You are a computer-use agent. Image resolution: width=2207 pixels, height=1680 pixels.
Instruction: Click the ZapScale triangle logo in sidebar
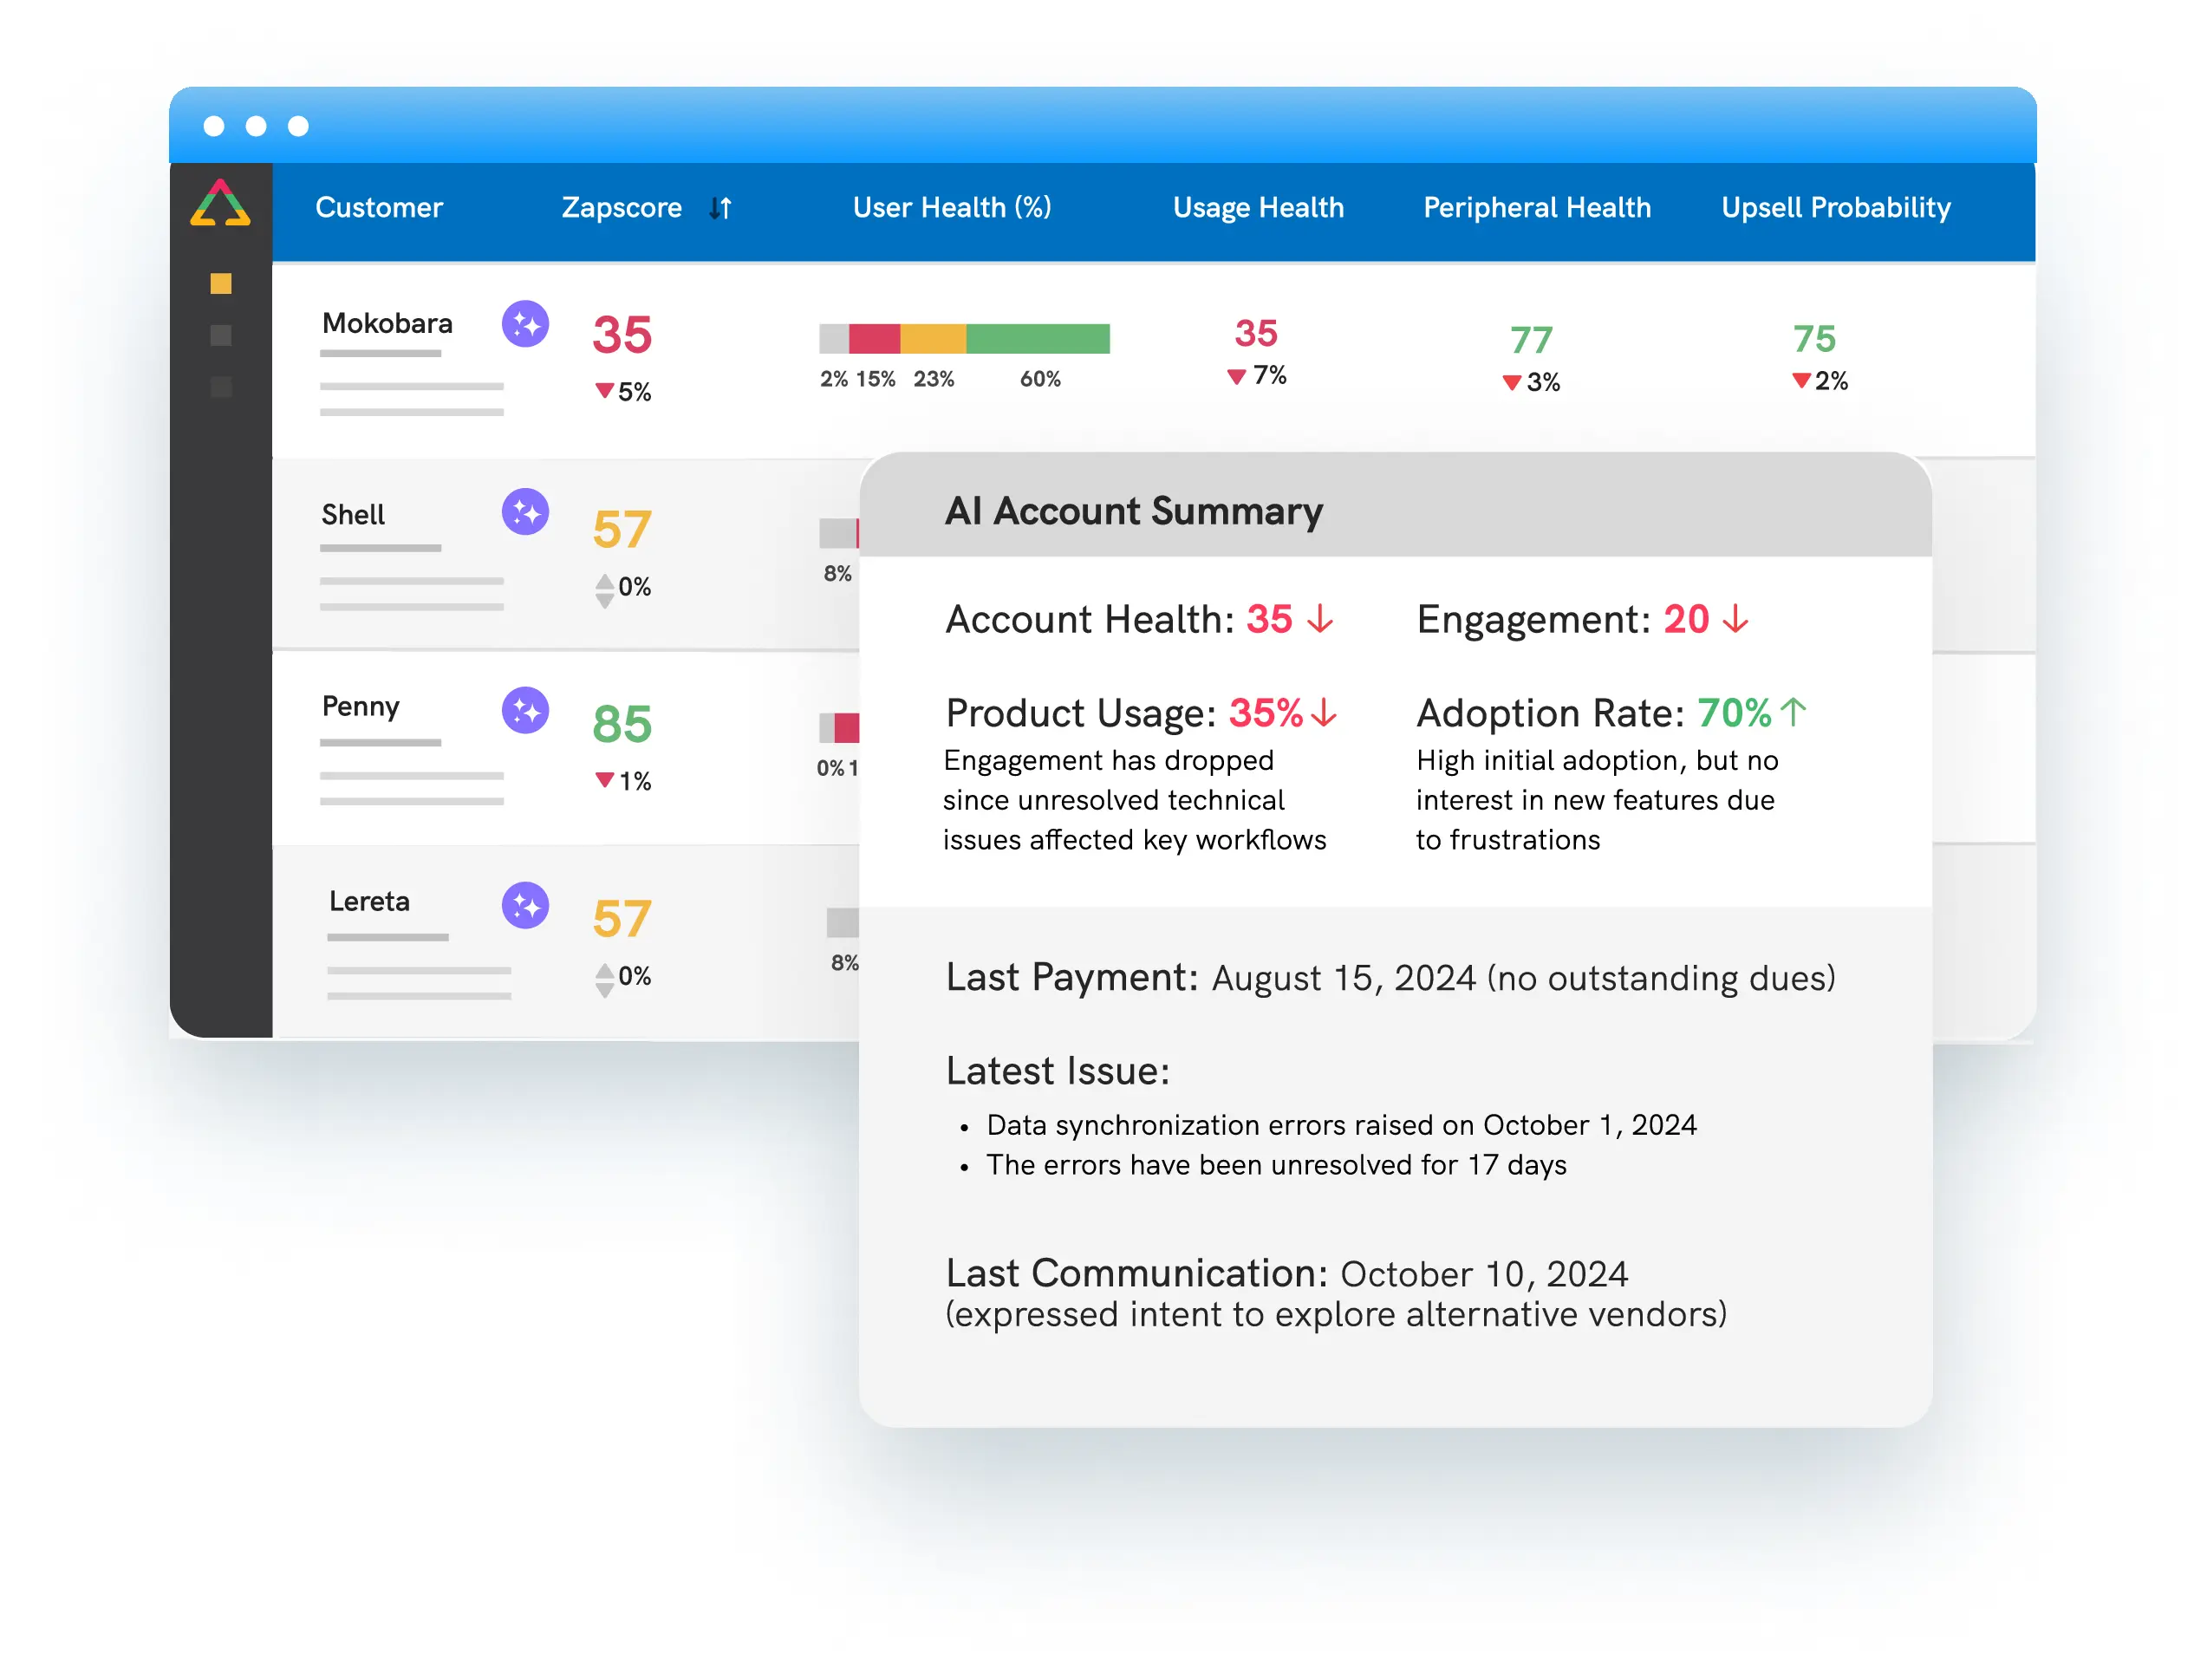tap(220, 203)
